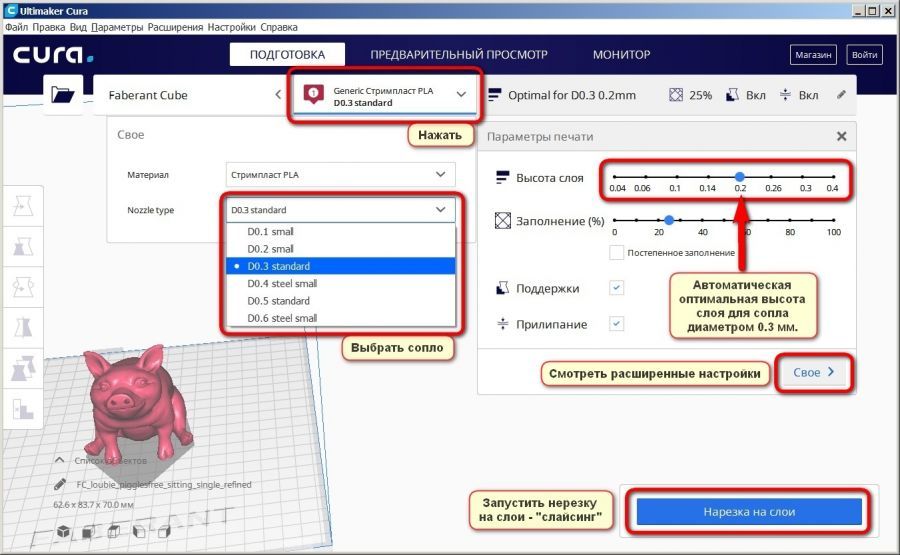Toggle the Прилипание checkbox
The height and width of the screenshot is (555, 900).
(617, 323)
